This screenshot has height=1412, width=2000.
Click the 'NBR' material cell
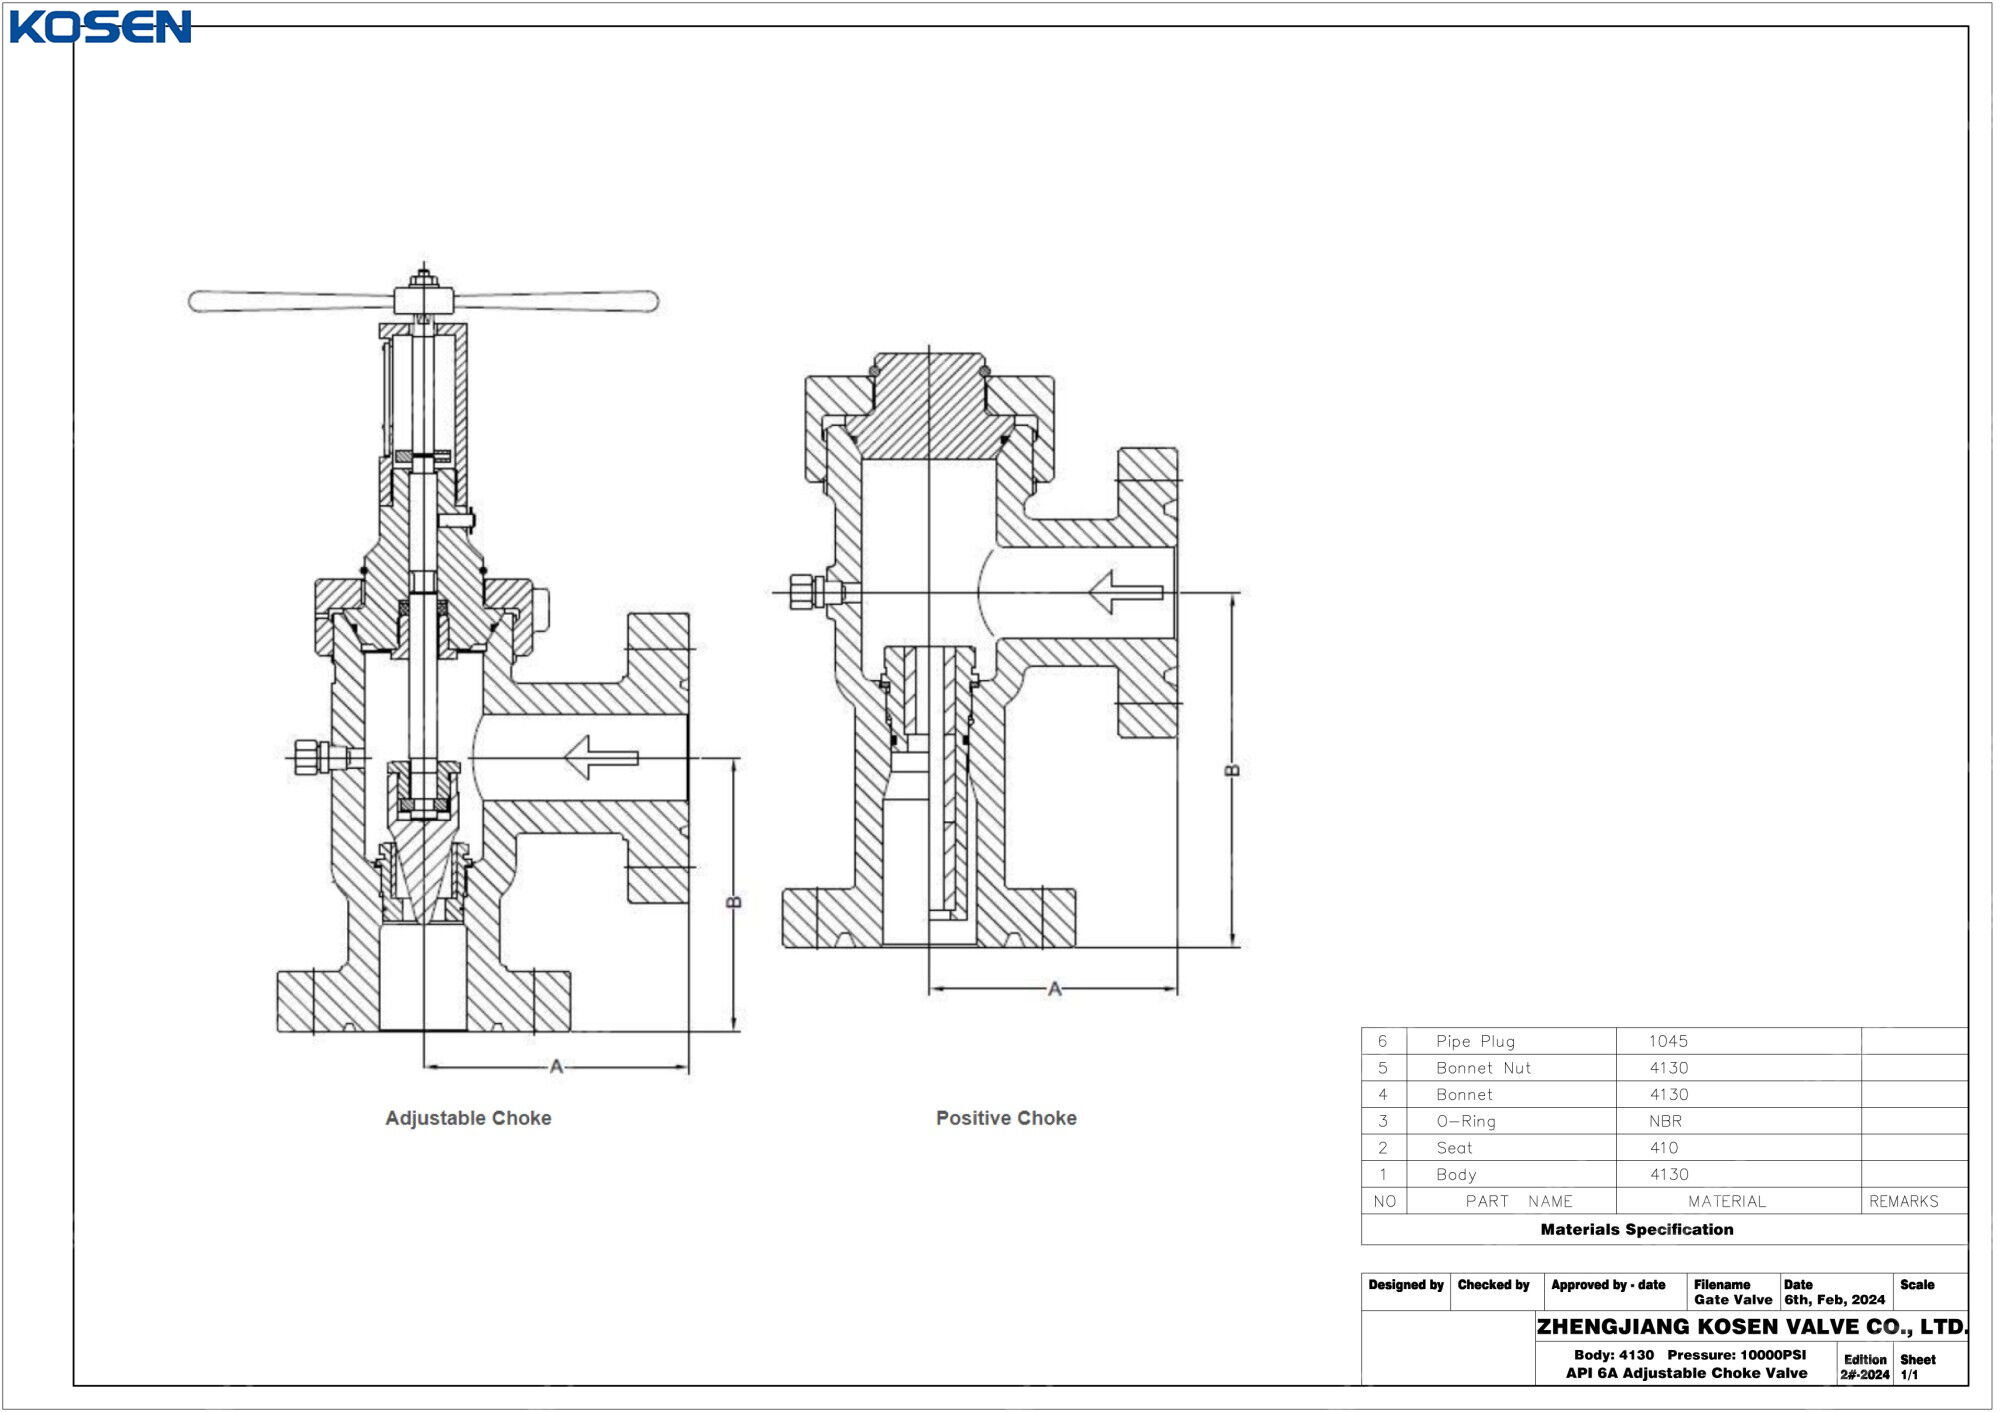1740,1122
